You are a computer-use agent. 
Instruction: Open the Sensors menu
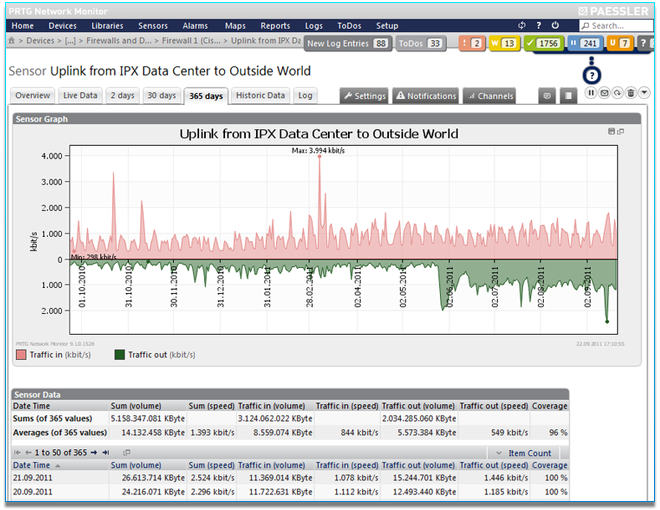[x=153, y=25]
